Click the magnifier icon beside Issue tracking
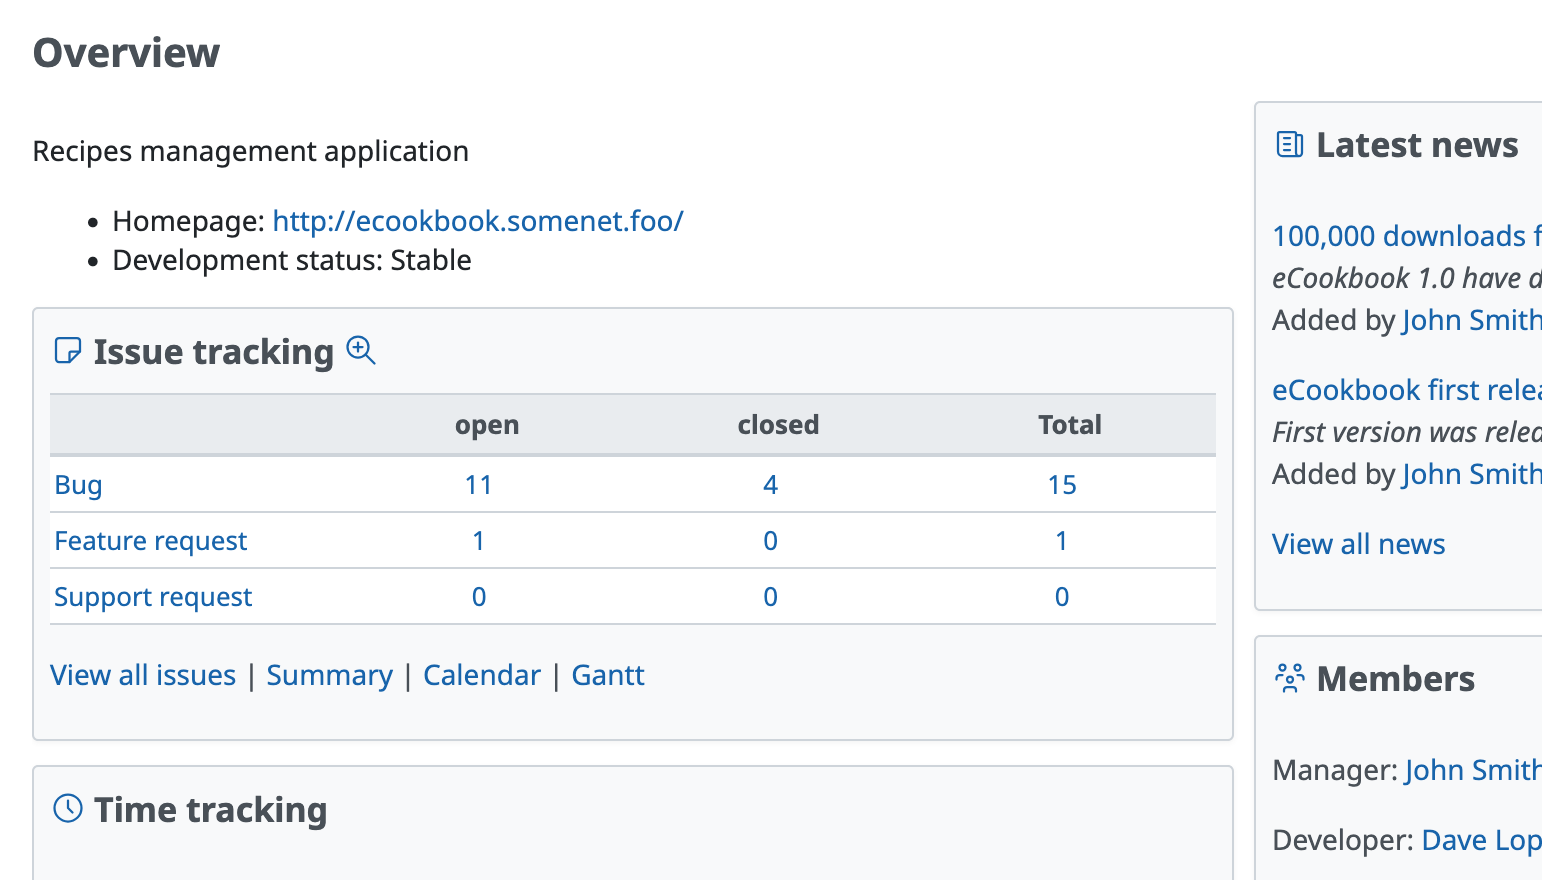This screenshot has width=1542, height=880. pos(361,351)
